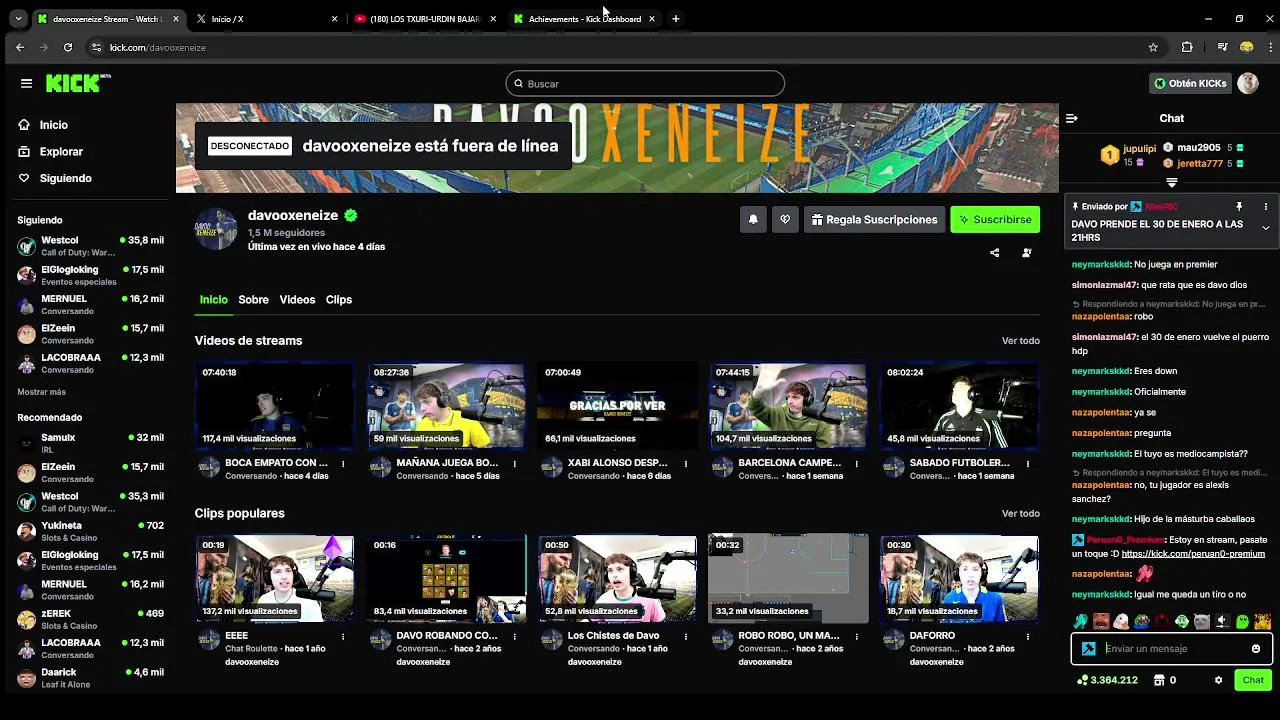Open Explorar in sidebar
Screen dimensions: 1280x720
pos(61,152)
